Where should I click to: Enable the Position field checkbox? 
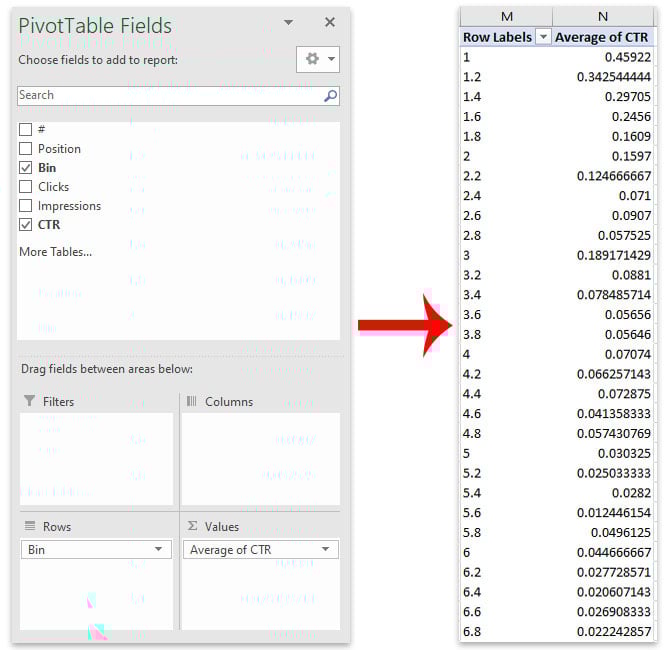26,148
